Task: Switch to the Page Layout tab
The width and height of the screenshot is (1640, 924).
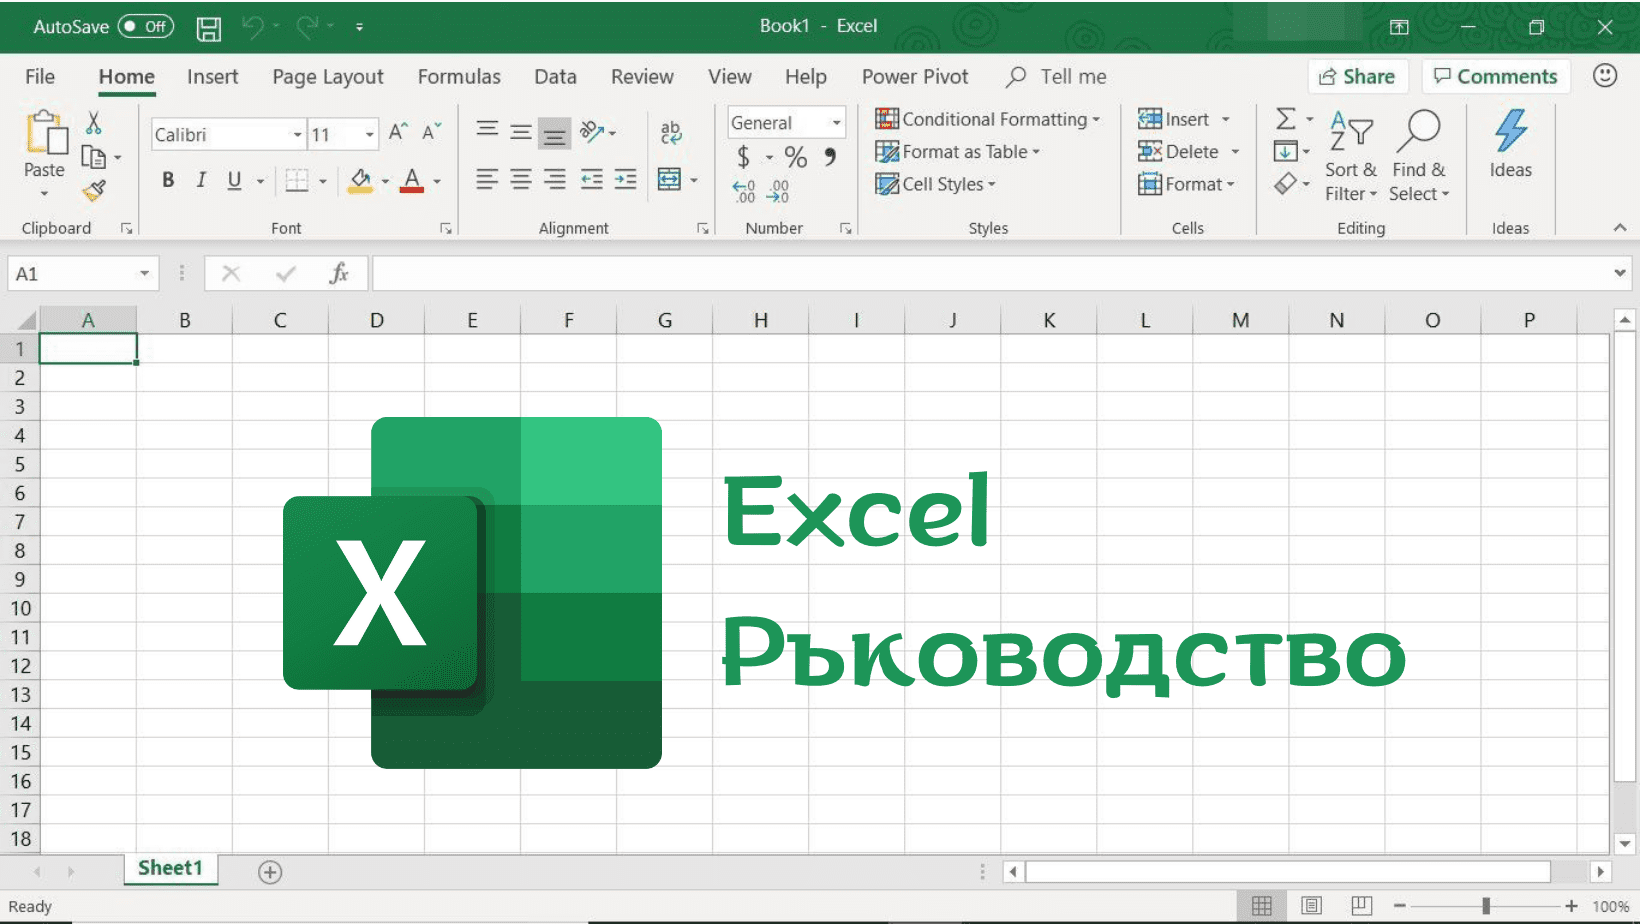Action: point(328,77)
